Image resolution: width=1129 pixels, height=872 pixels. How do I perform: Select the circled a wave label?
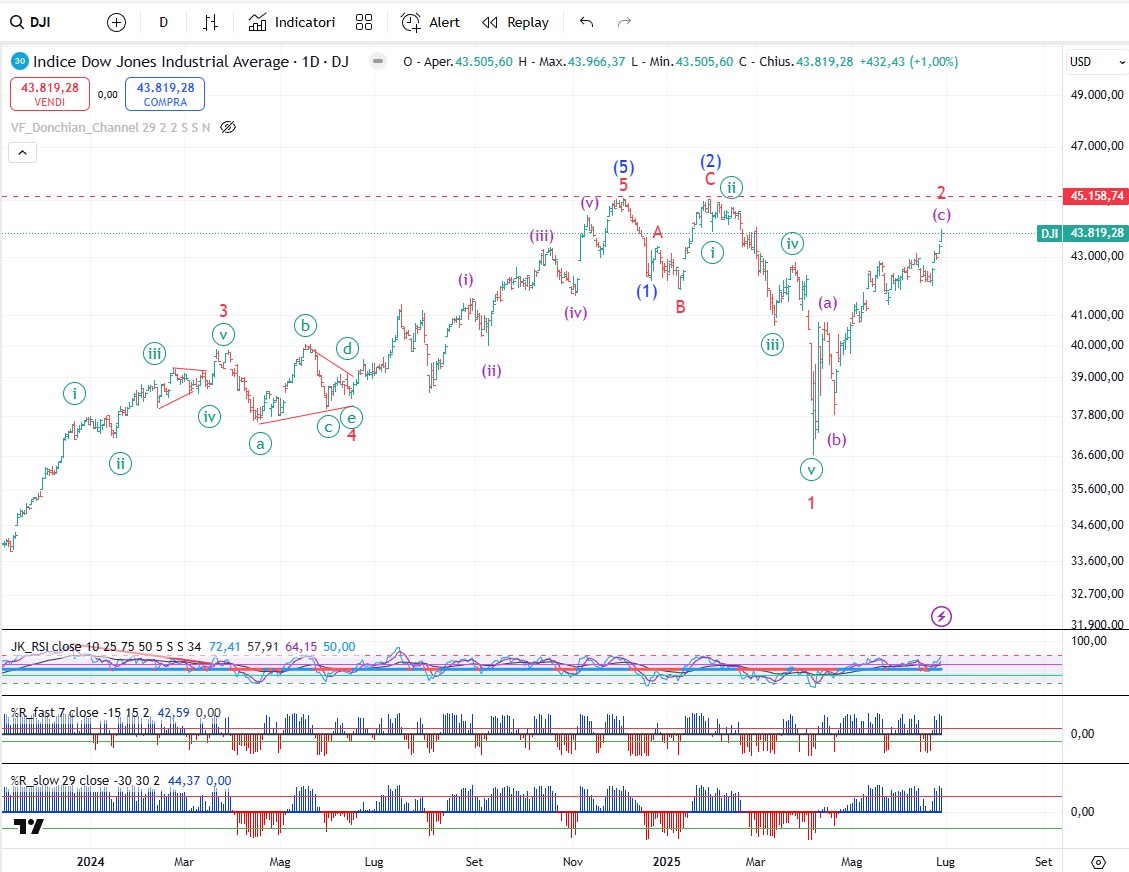click(x=261, y=444)
